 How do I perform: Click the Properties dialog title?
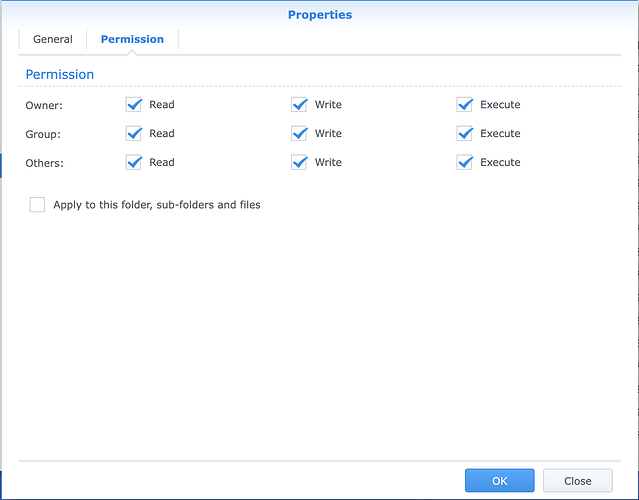(320, 15)
